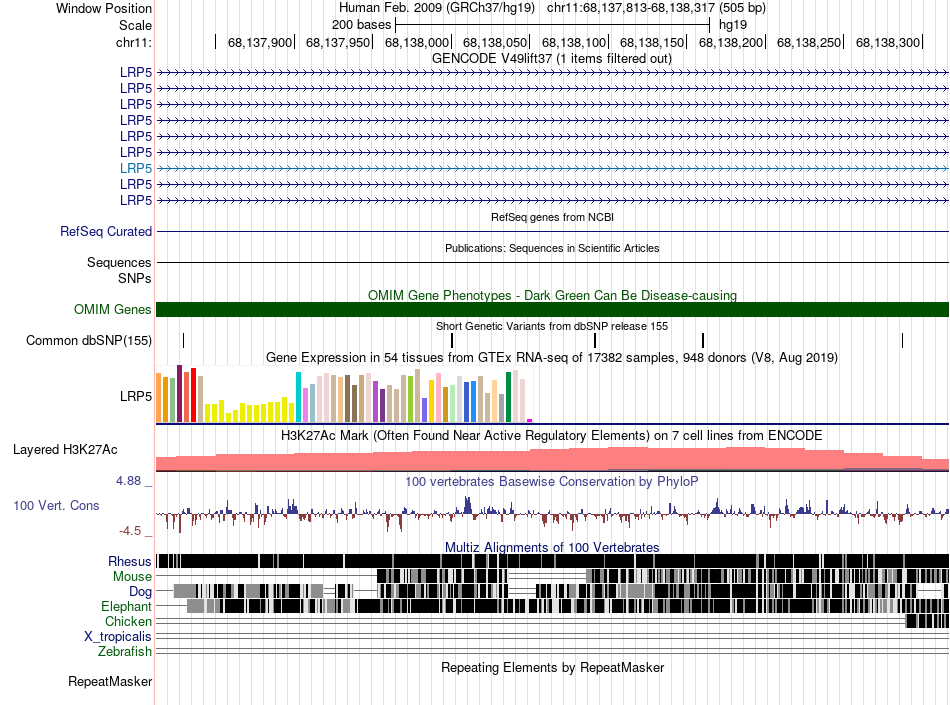Click the topmost LRP5 transcript label under GENCODE
This screenshot has width=950, height=705.
[136, 72]
